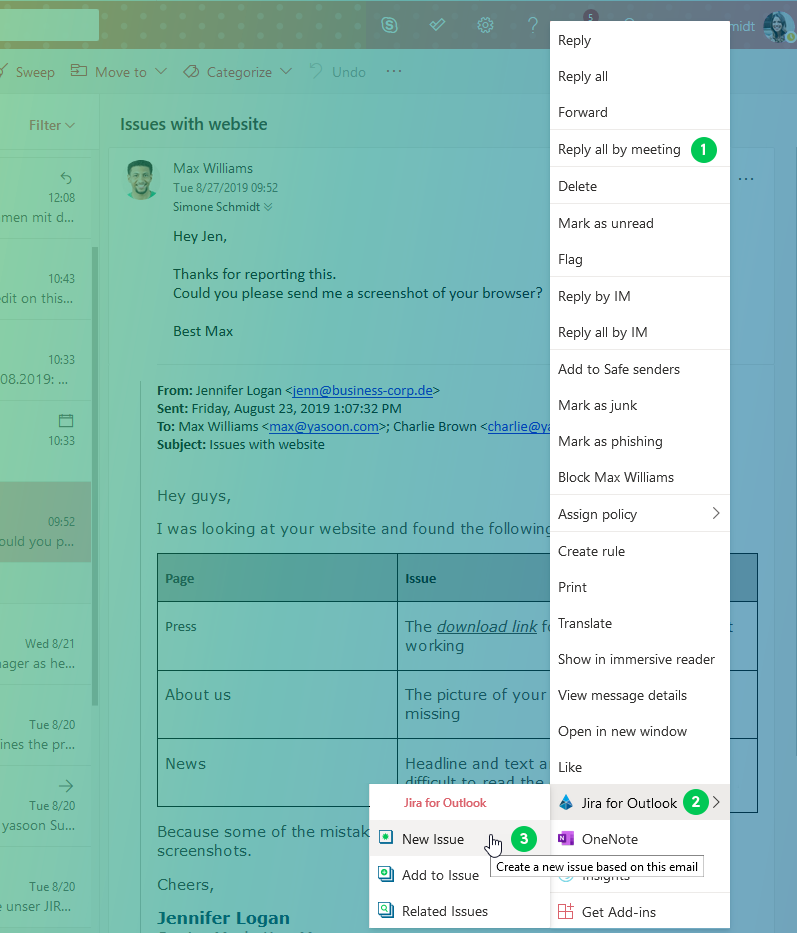This screenshot has height=933, width=797.
Task: Open the Skype icon in header
Action: coord(389,25)
